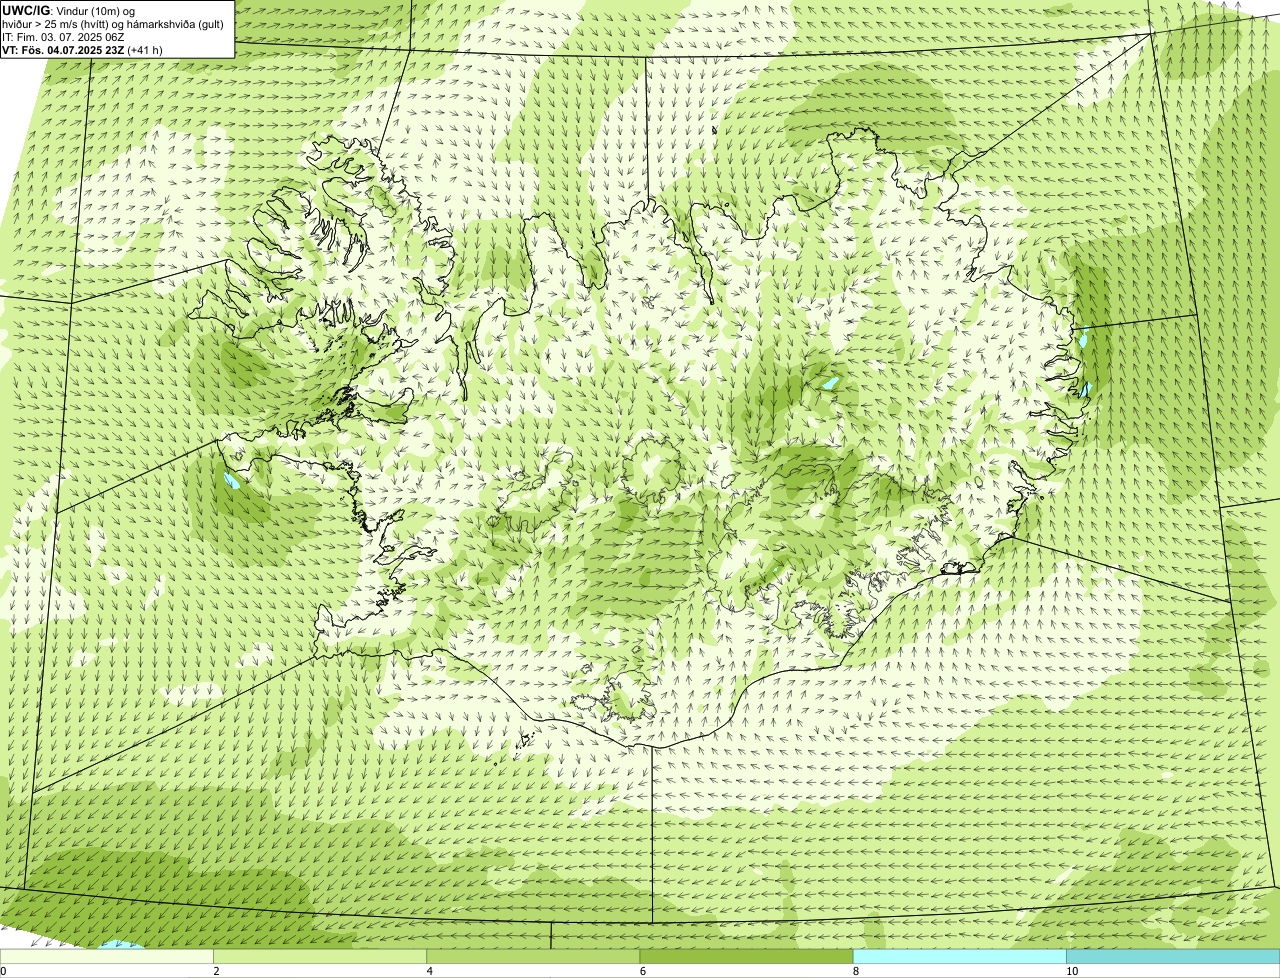
Task: Click the 8–10 m/s light cyan legend segment
Action: pos(959,956)
